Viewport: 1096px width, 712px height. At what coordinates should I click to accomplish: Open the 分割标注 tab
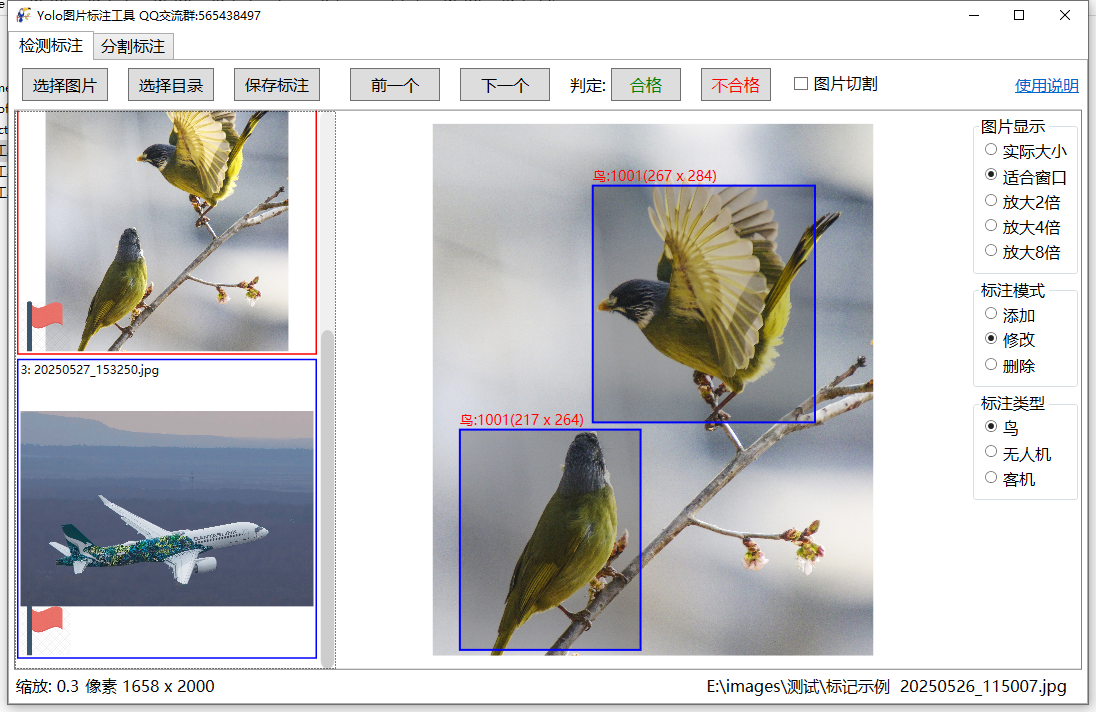pyautogui.click(x=133, y=47)
